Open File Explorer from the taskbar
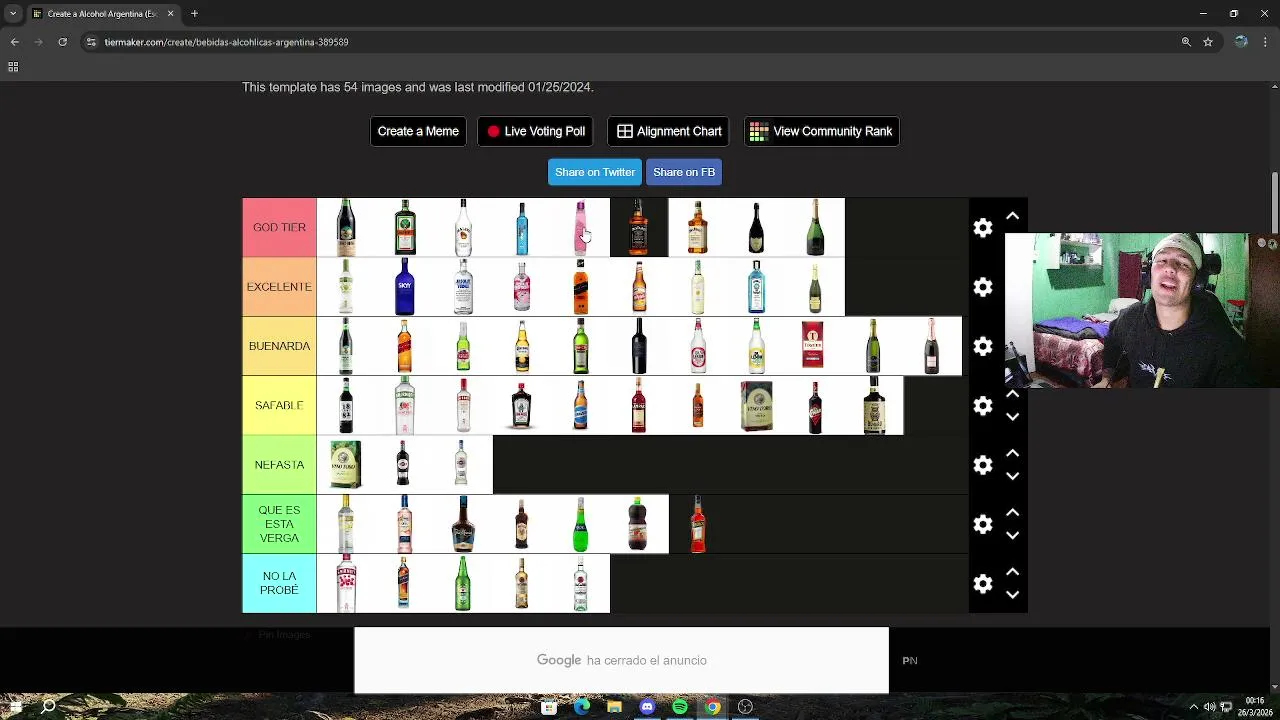1280x720 pixels. tap(614, 707)
